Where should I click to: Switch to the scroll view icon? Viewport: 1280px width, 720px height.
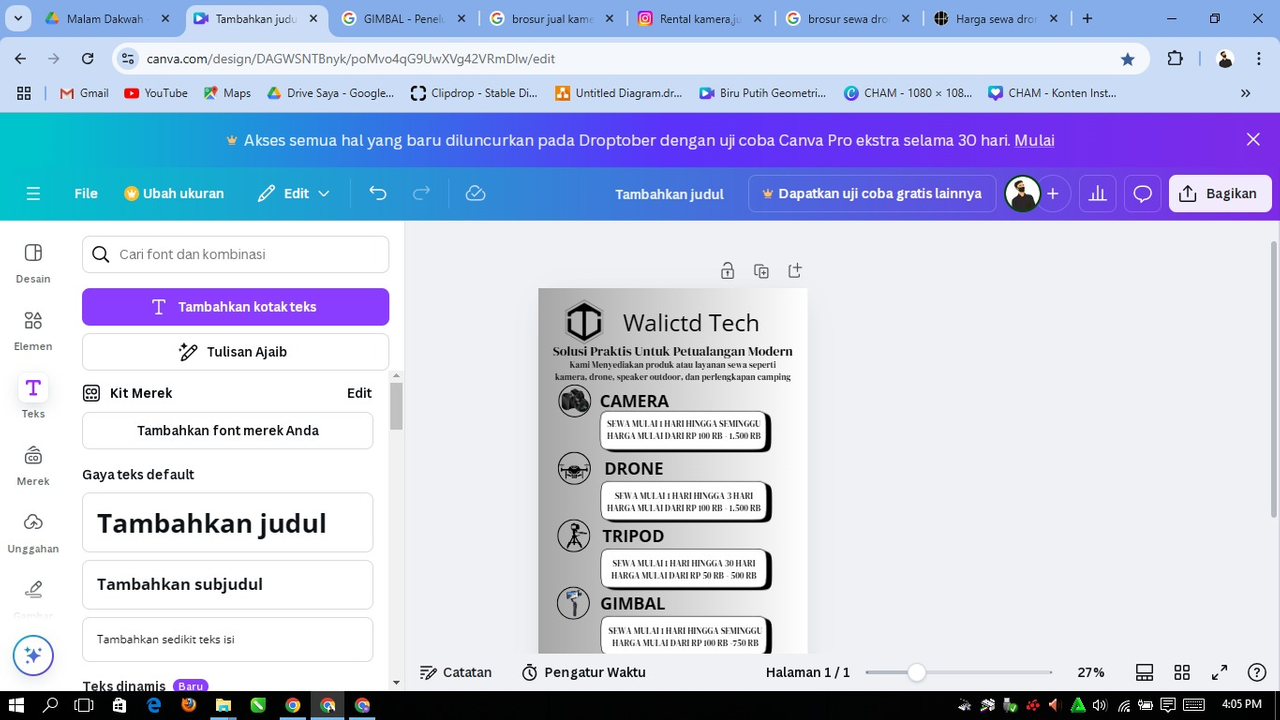tap(1145, 673)
